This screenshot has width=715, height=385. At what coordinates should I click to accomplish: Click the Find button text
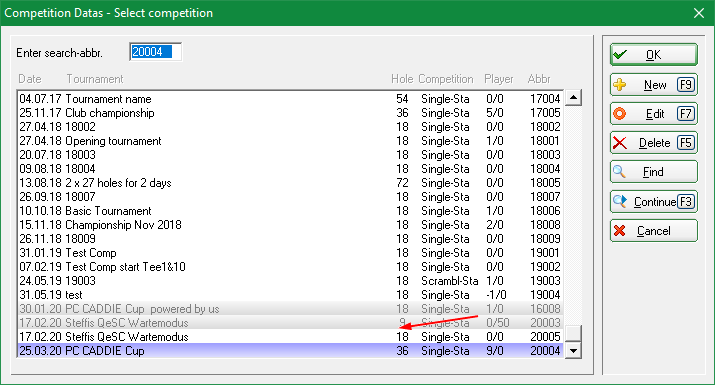[x=653, y=172]
